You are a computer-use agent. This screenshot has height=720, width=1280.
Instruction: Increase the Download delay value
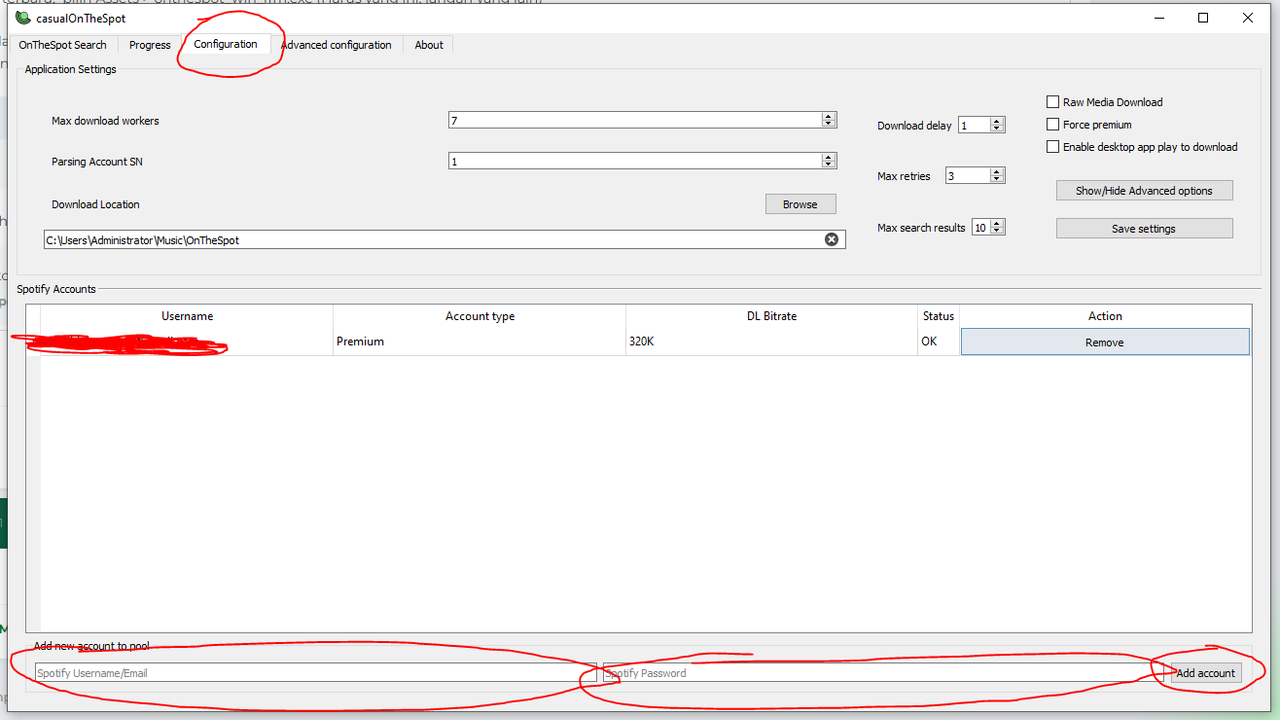[997, 121]
